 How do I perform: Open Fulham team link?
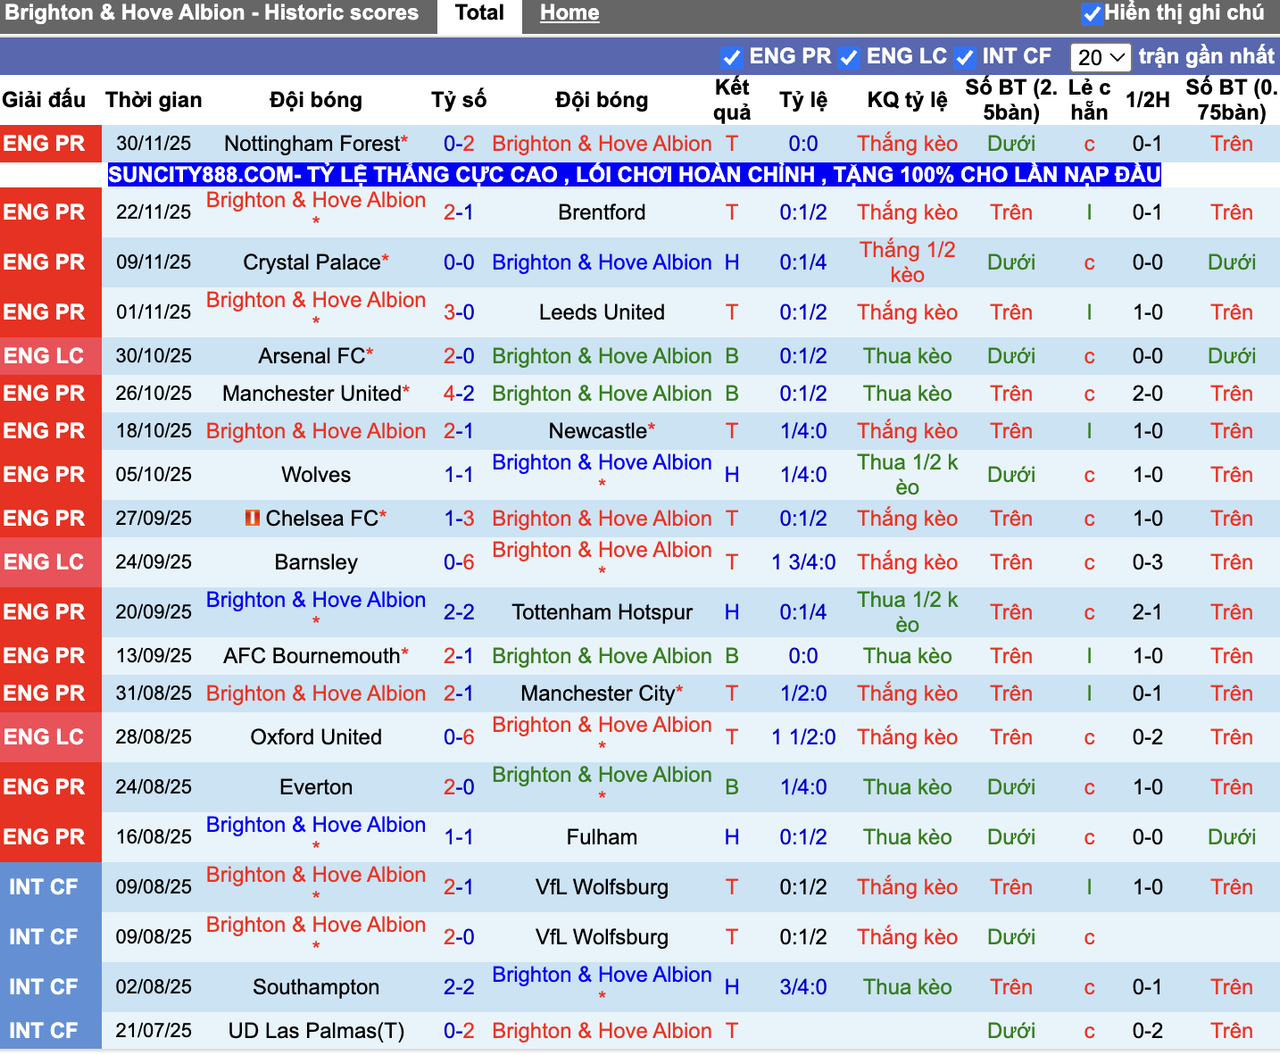(601, 837)
